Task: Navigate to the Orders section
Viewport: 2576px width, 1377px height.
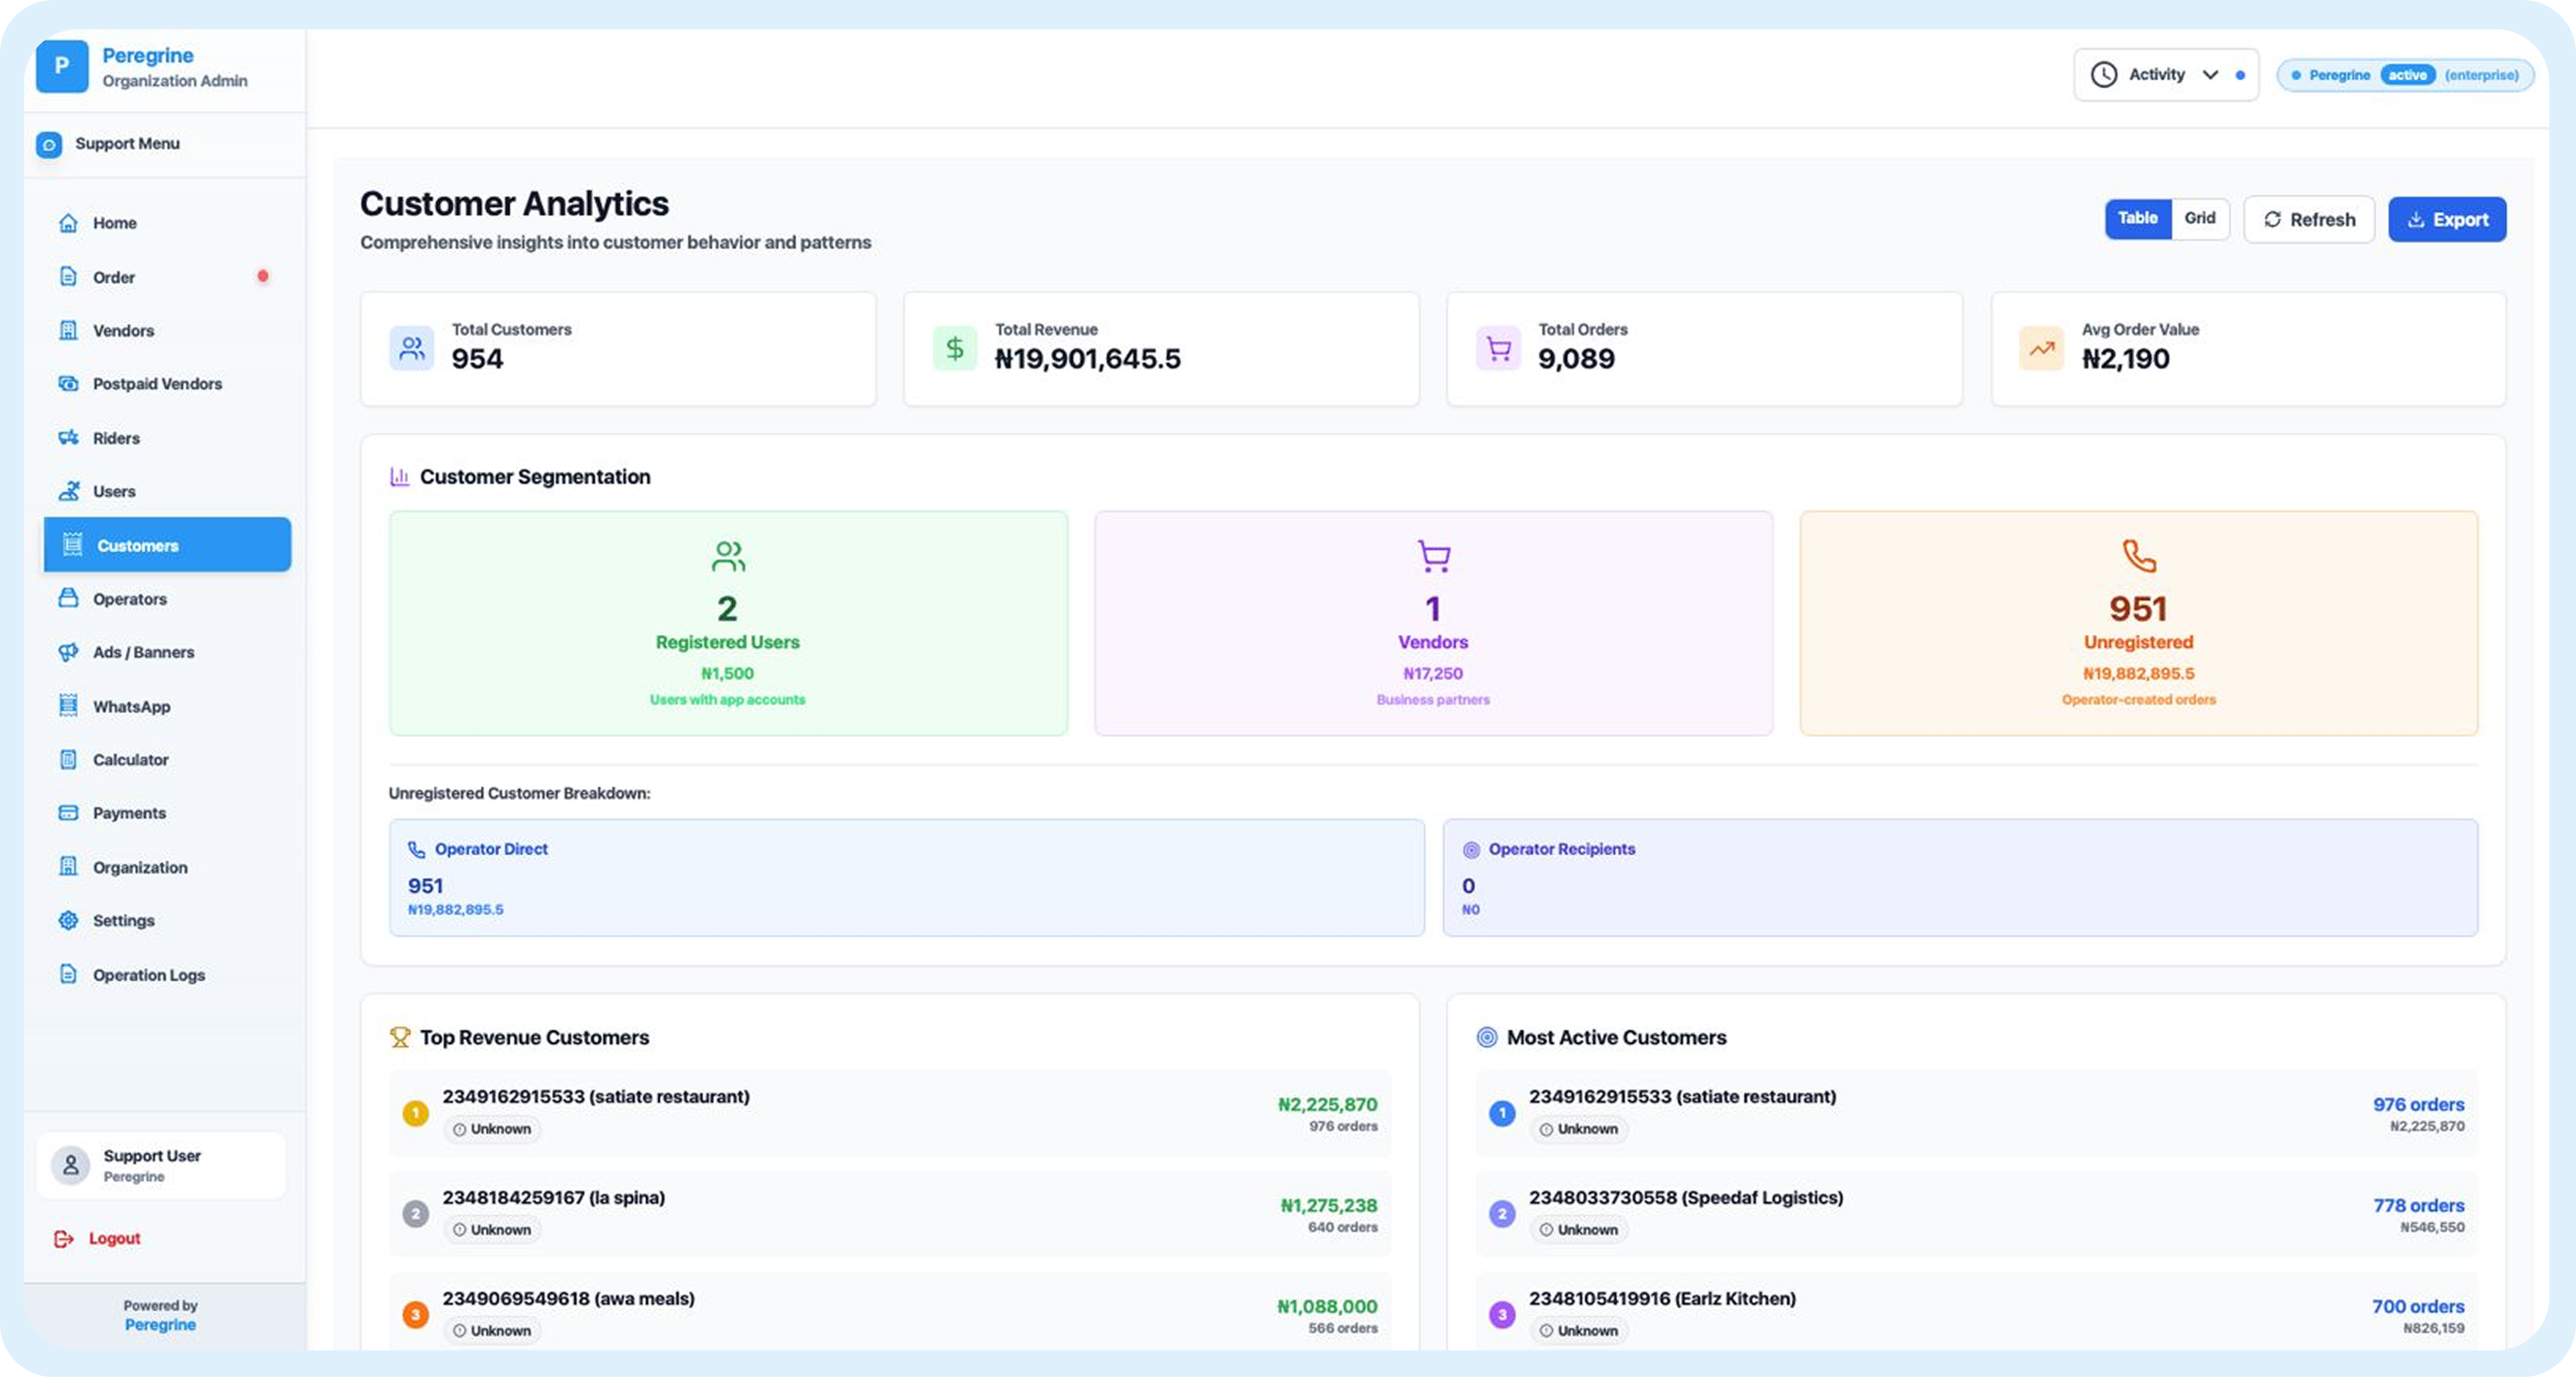Action: click(x=113, y=277)
